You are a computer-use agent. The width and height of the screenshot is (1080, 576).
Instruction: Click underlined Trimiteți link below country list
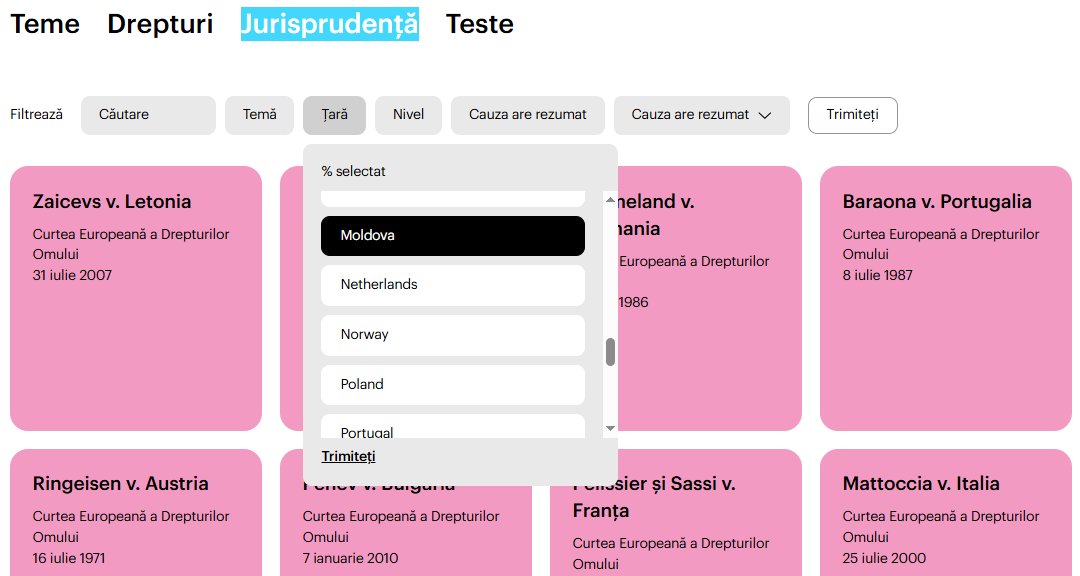click(348, 457)
